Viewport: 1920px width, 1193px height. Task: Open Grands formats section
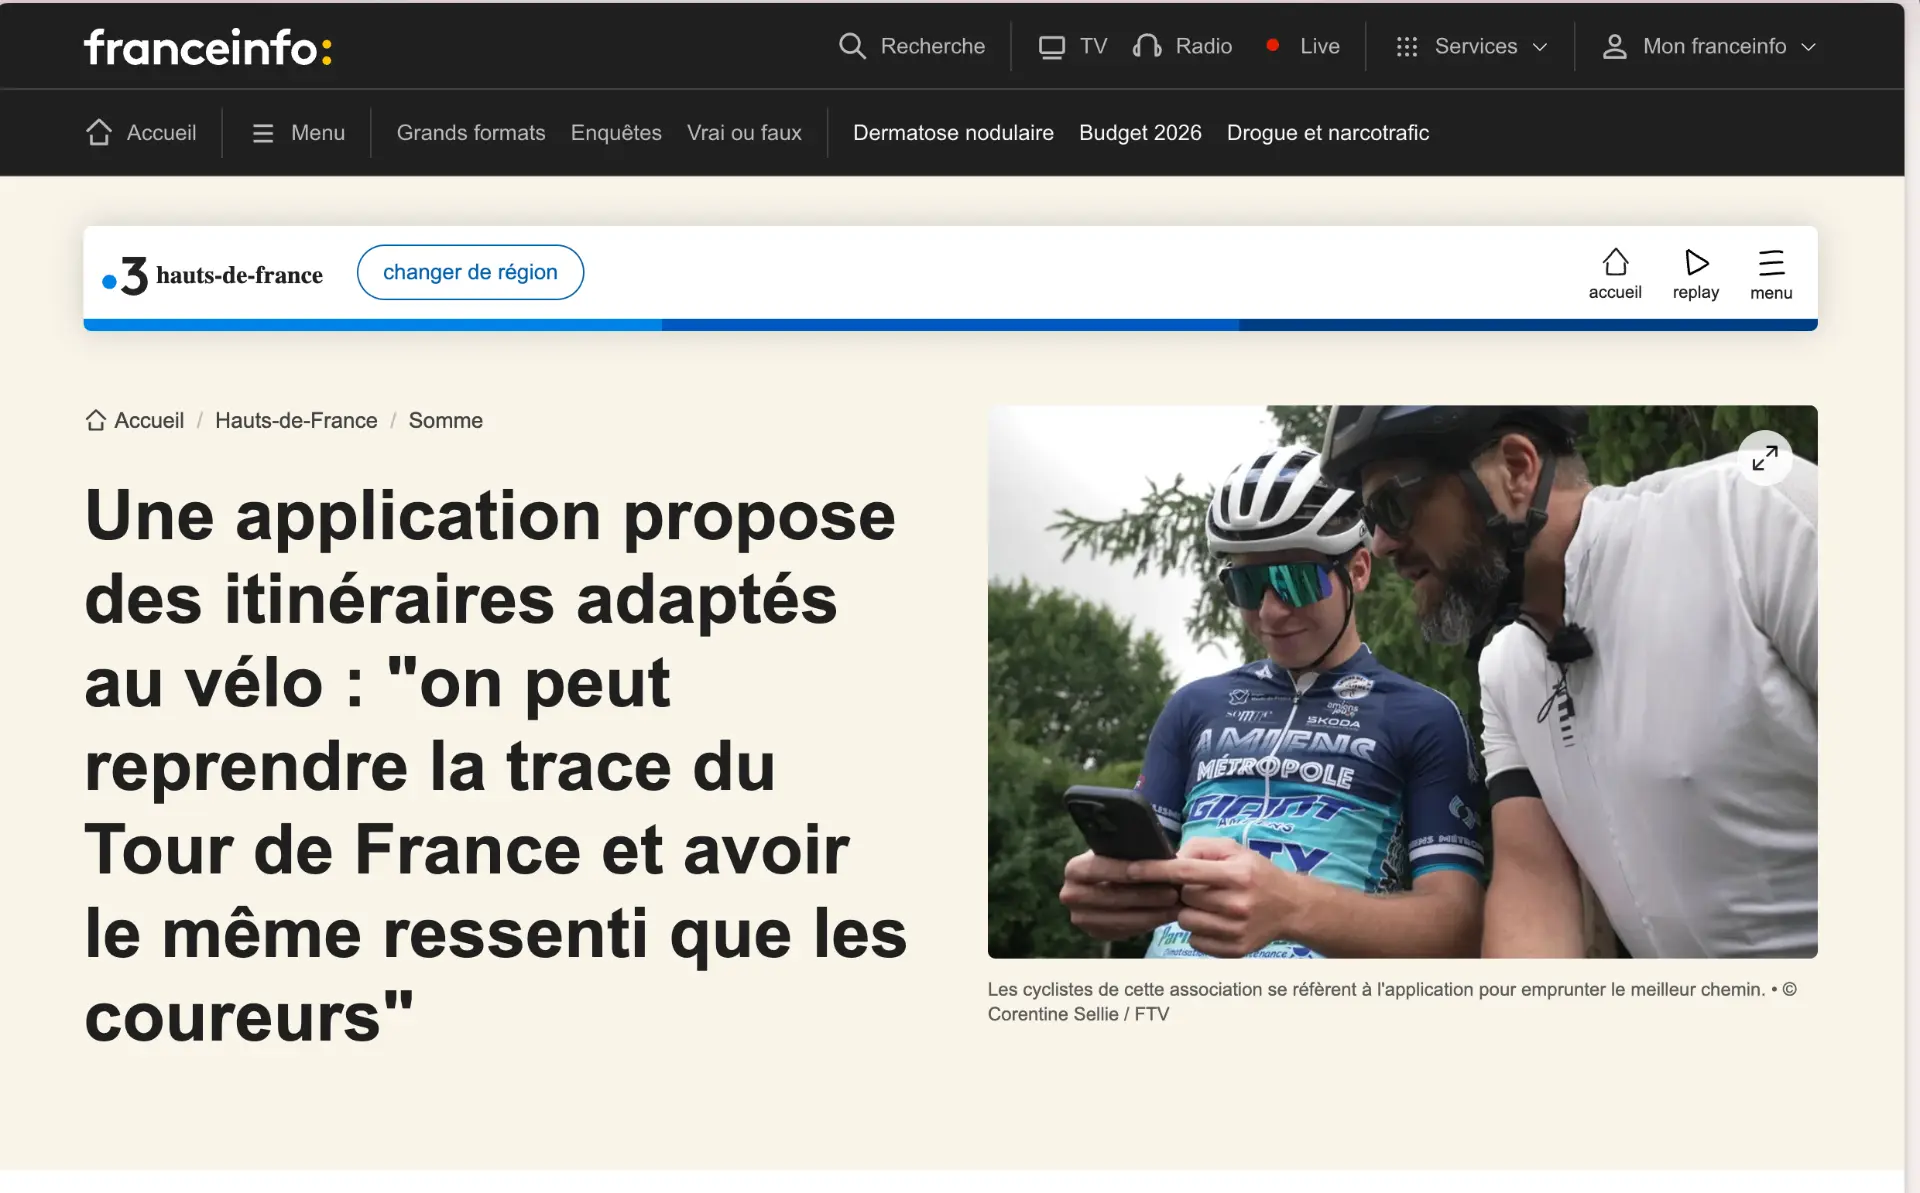(x=471, y=133)
